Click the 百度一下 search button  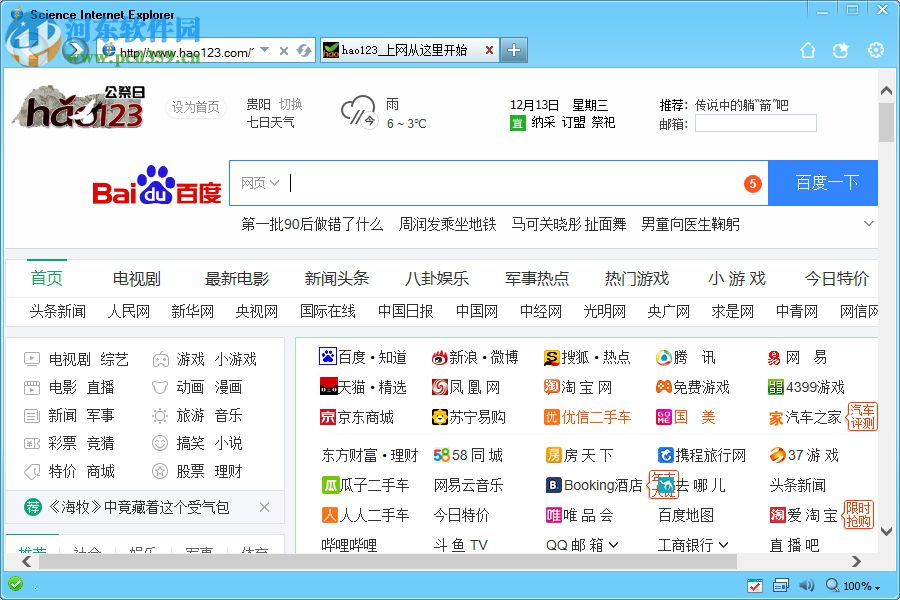tap(823, 183)
